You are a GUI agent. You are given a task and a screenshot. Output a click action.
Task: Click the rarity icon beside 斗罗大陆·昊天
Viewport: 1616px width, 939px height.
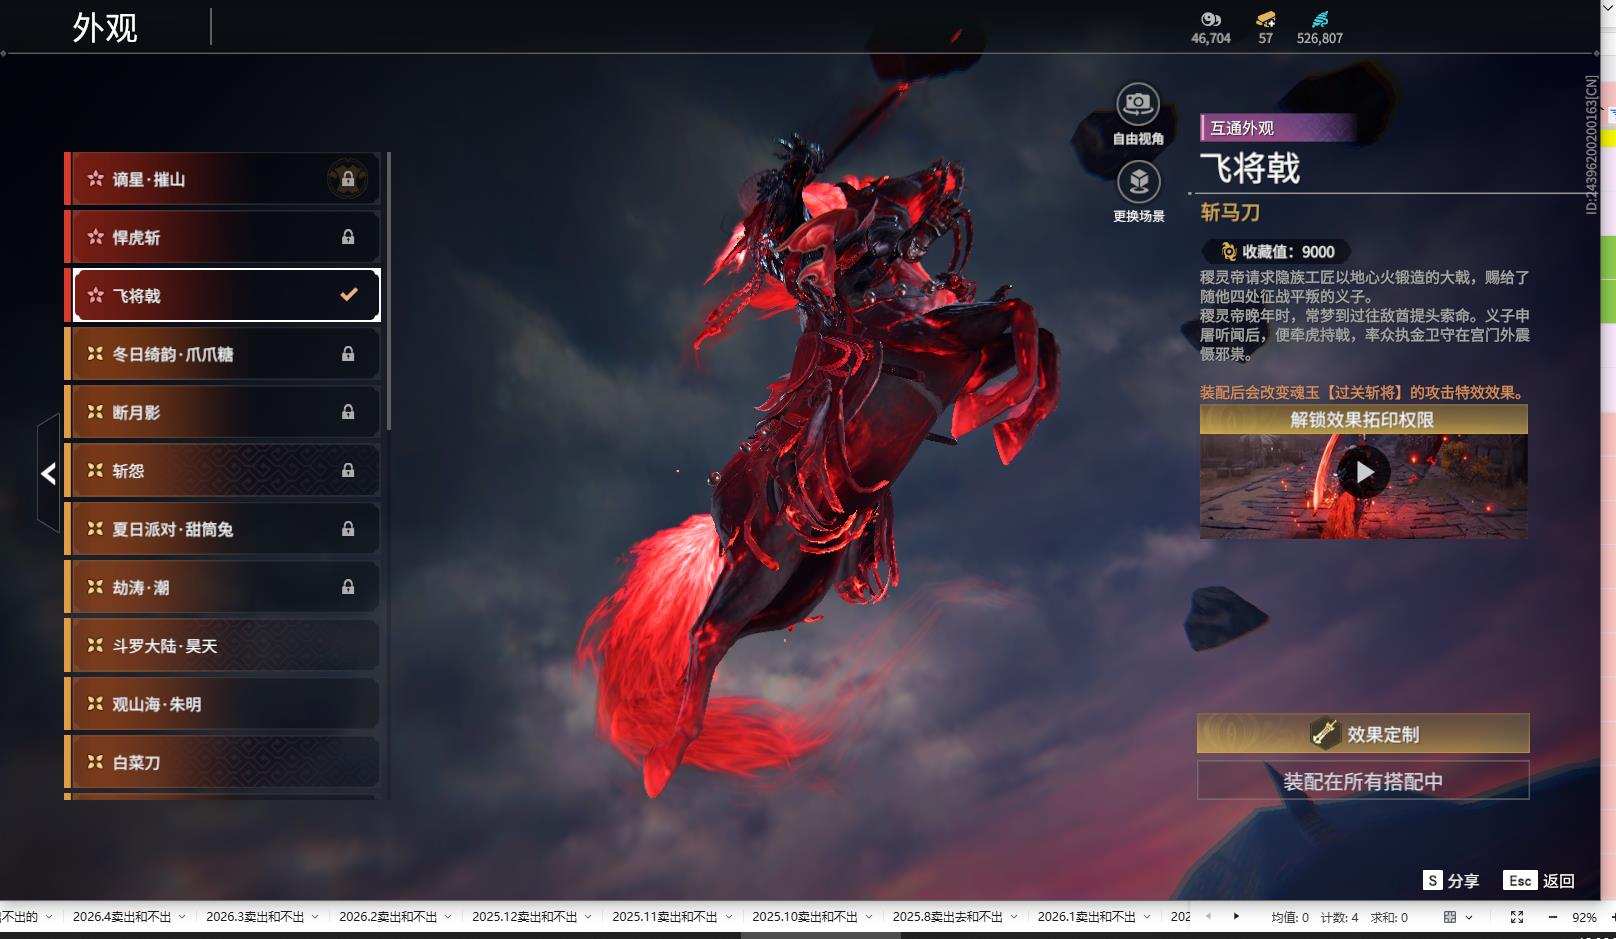[x=95, y=646]
